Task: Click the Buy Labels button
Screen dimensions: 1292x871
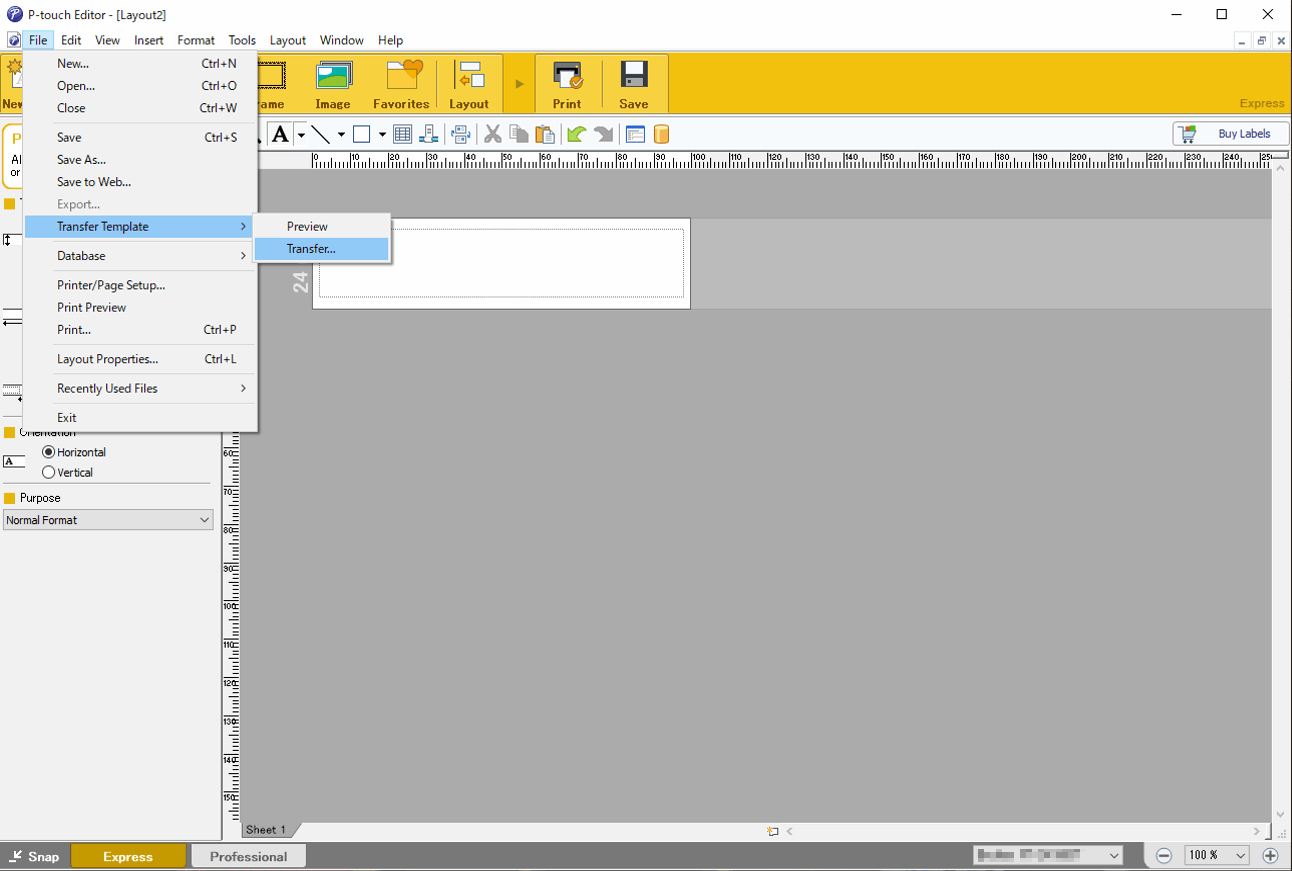Action: (1230, 134)
